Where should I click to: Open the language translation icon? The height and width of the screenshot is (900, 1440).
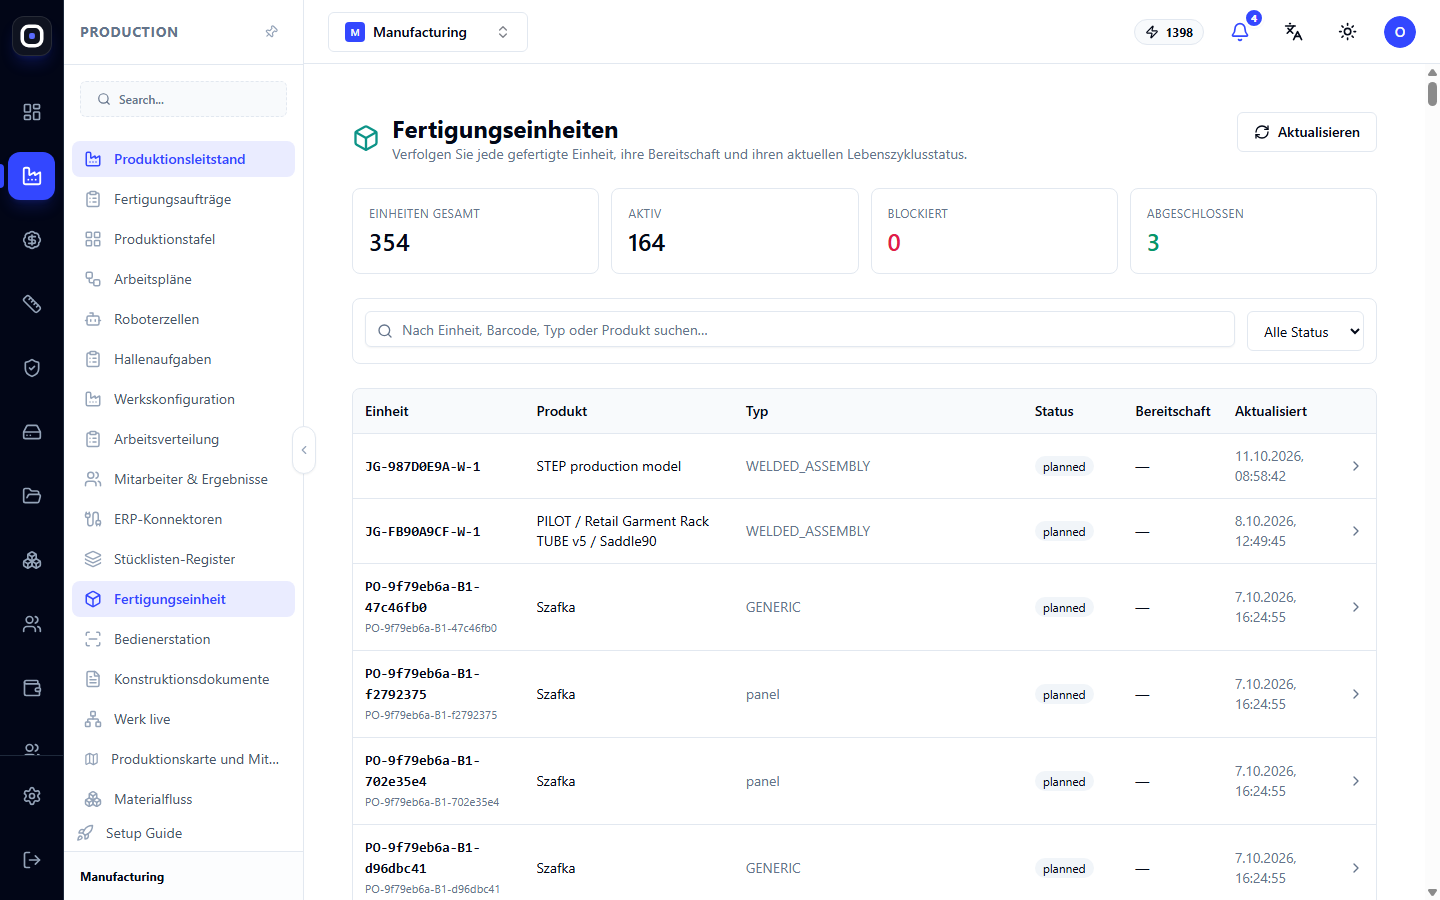tap(1294, 32)
